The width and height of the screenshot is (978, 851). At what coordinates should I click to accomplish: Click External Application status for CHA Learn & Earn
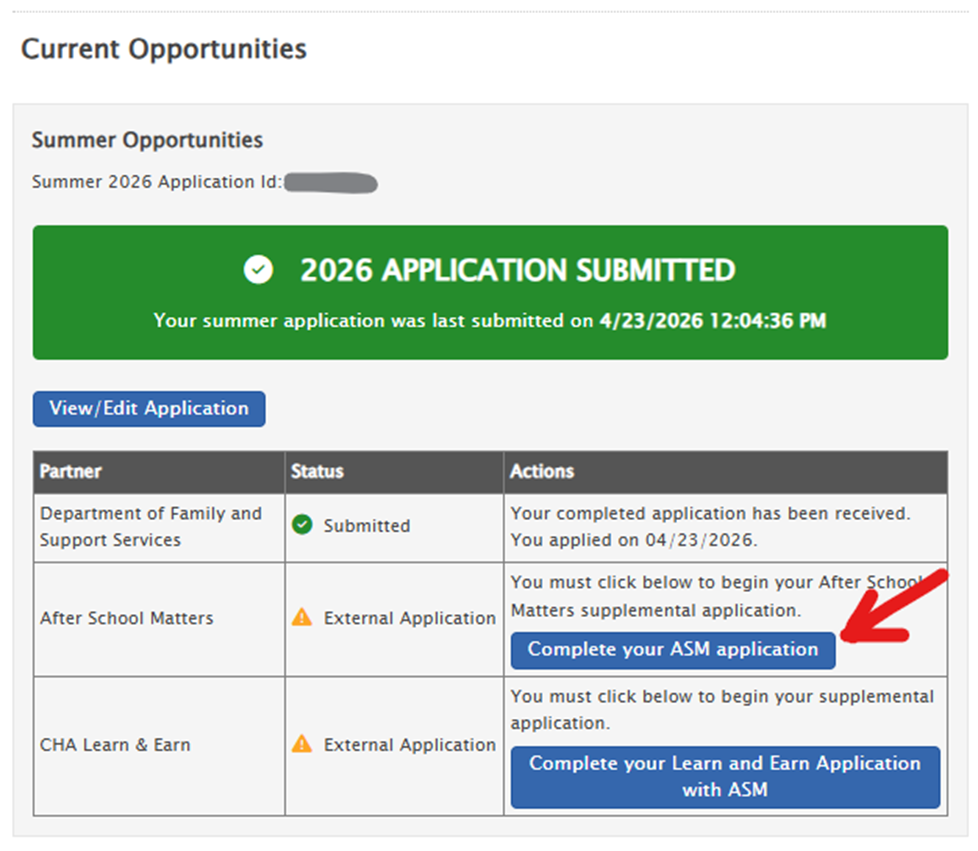coord(409,745)
